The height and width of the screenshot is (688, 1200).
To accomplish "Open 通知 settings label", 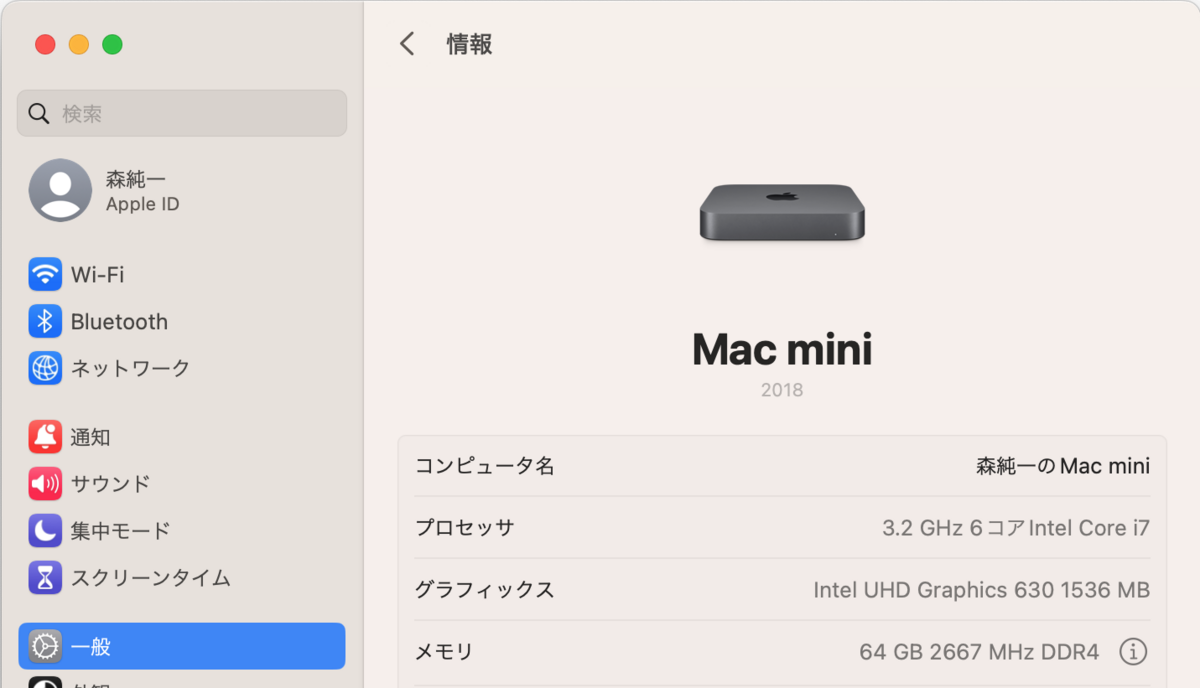I will click(x=90, y=437).
